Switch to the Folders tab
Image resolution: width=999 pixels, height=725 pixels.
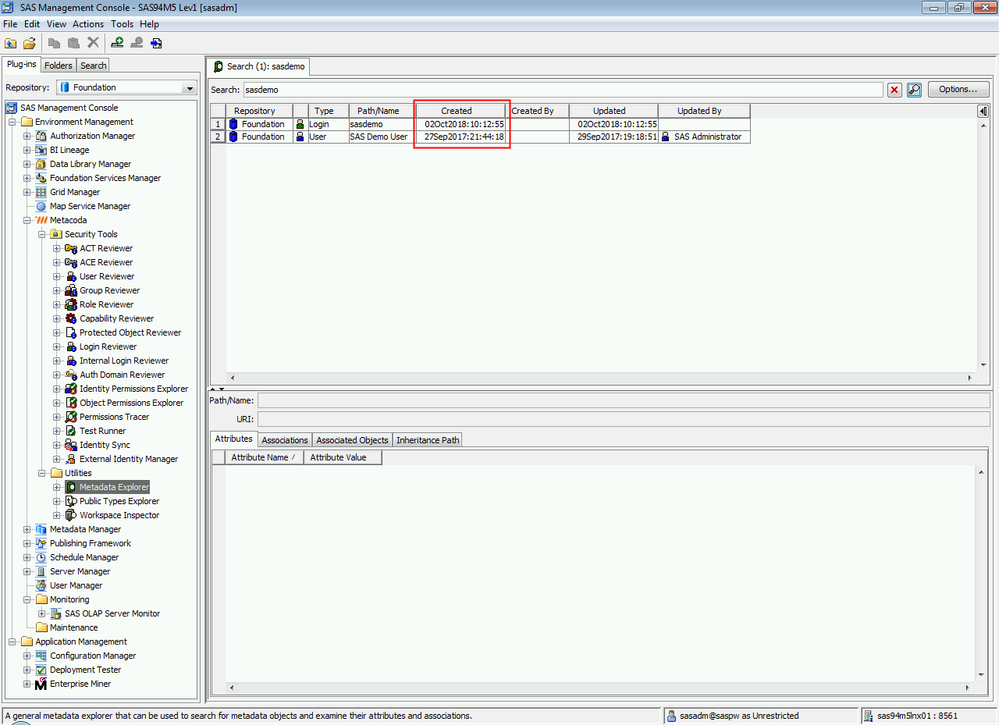coord(58,65)
